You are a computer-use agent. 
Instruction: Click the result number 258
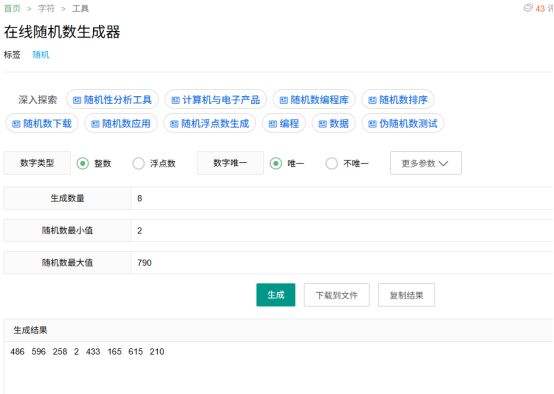60,352
